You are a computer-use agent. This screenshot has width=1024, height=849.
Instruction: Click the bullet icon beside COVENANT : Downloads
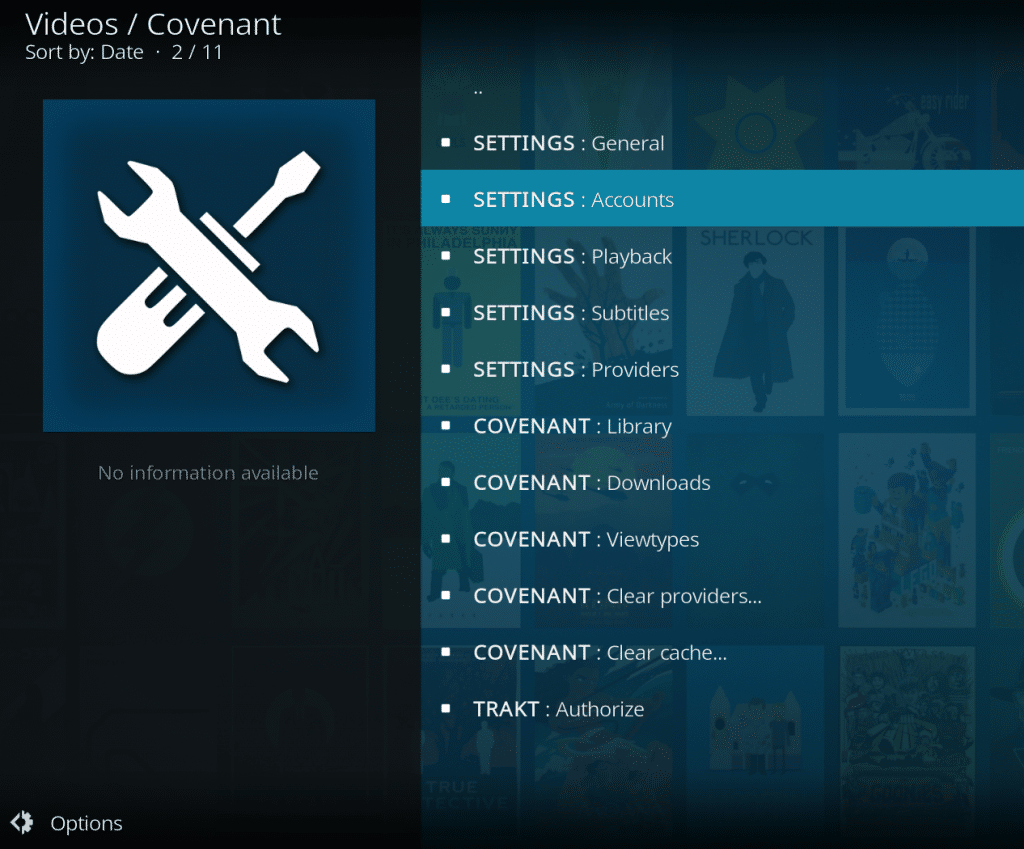click(446, 483)
